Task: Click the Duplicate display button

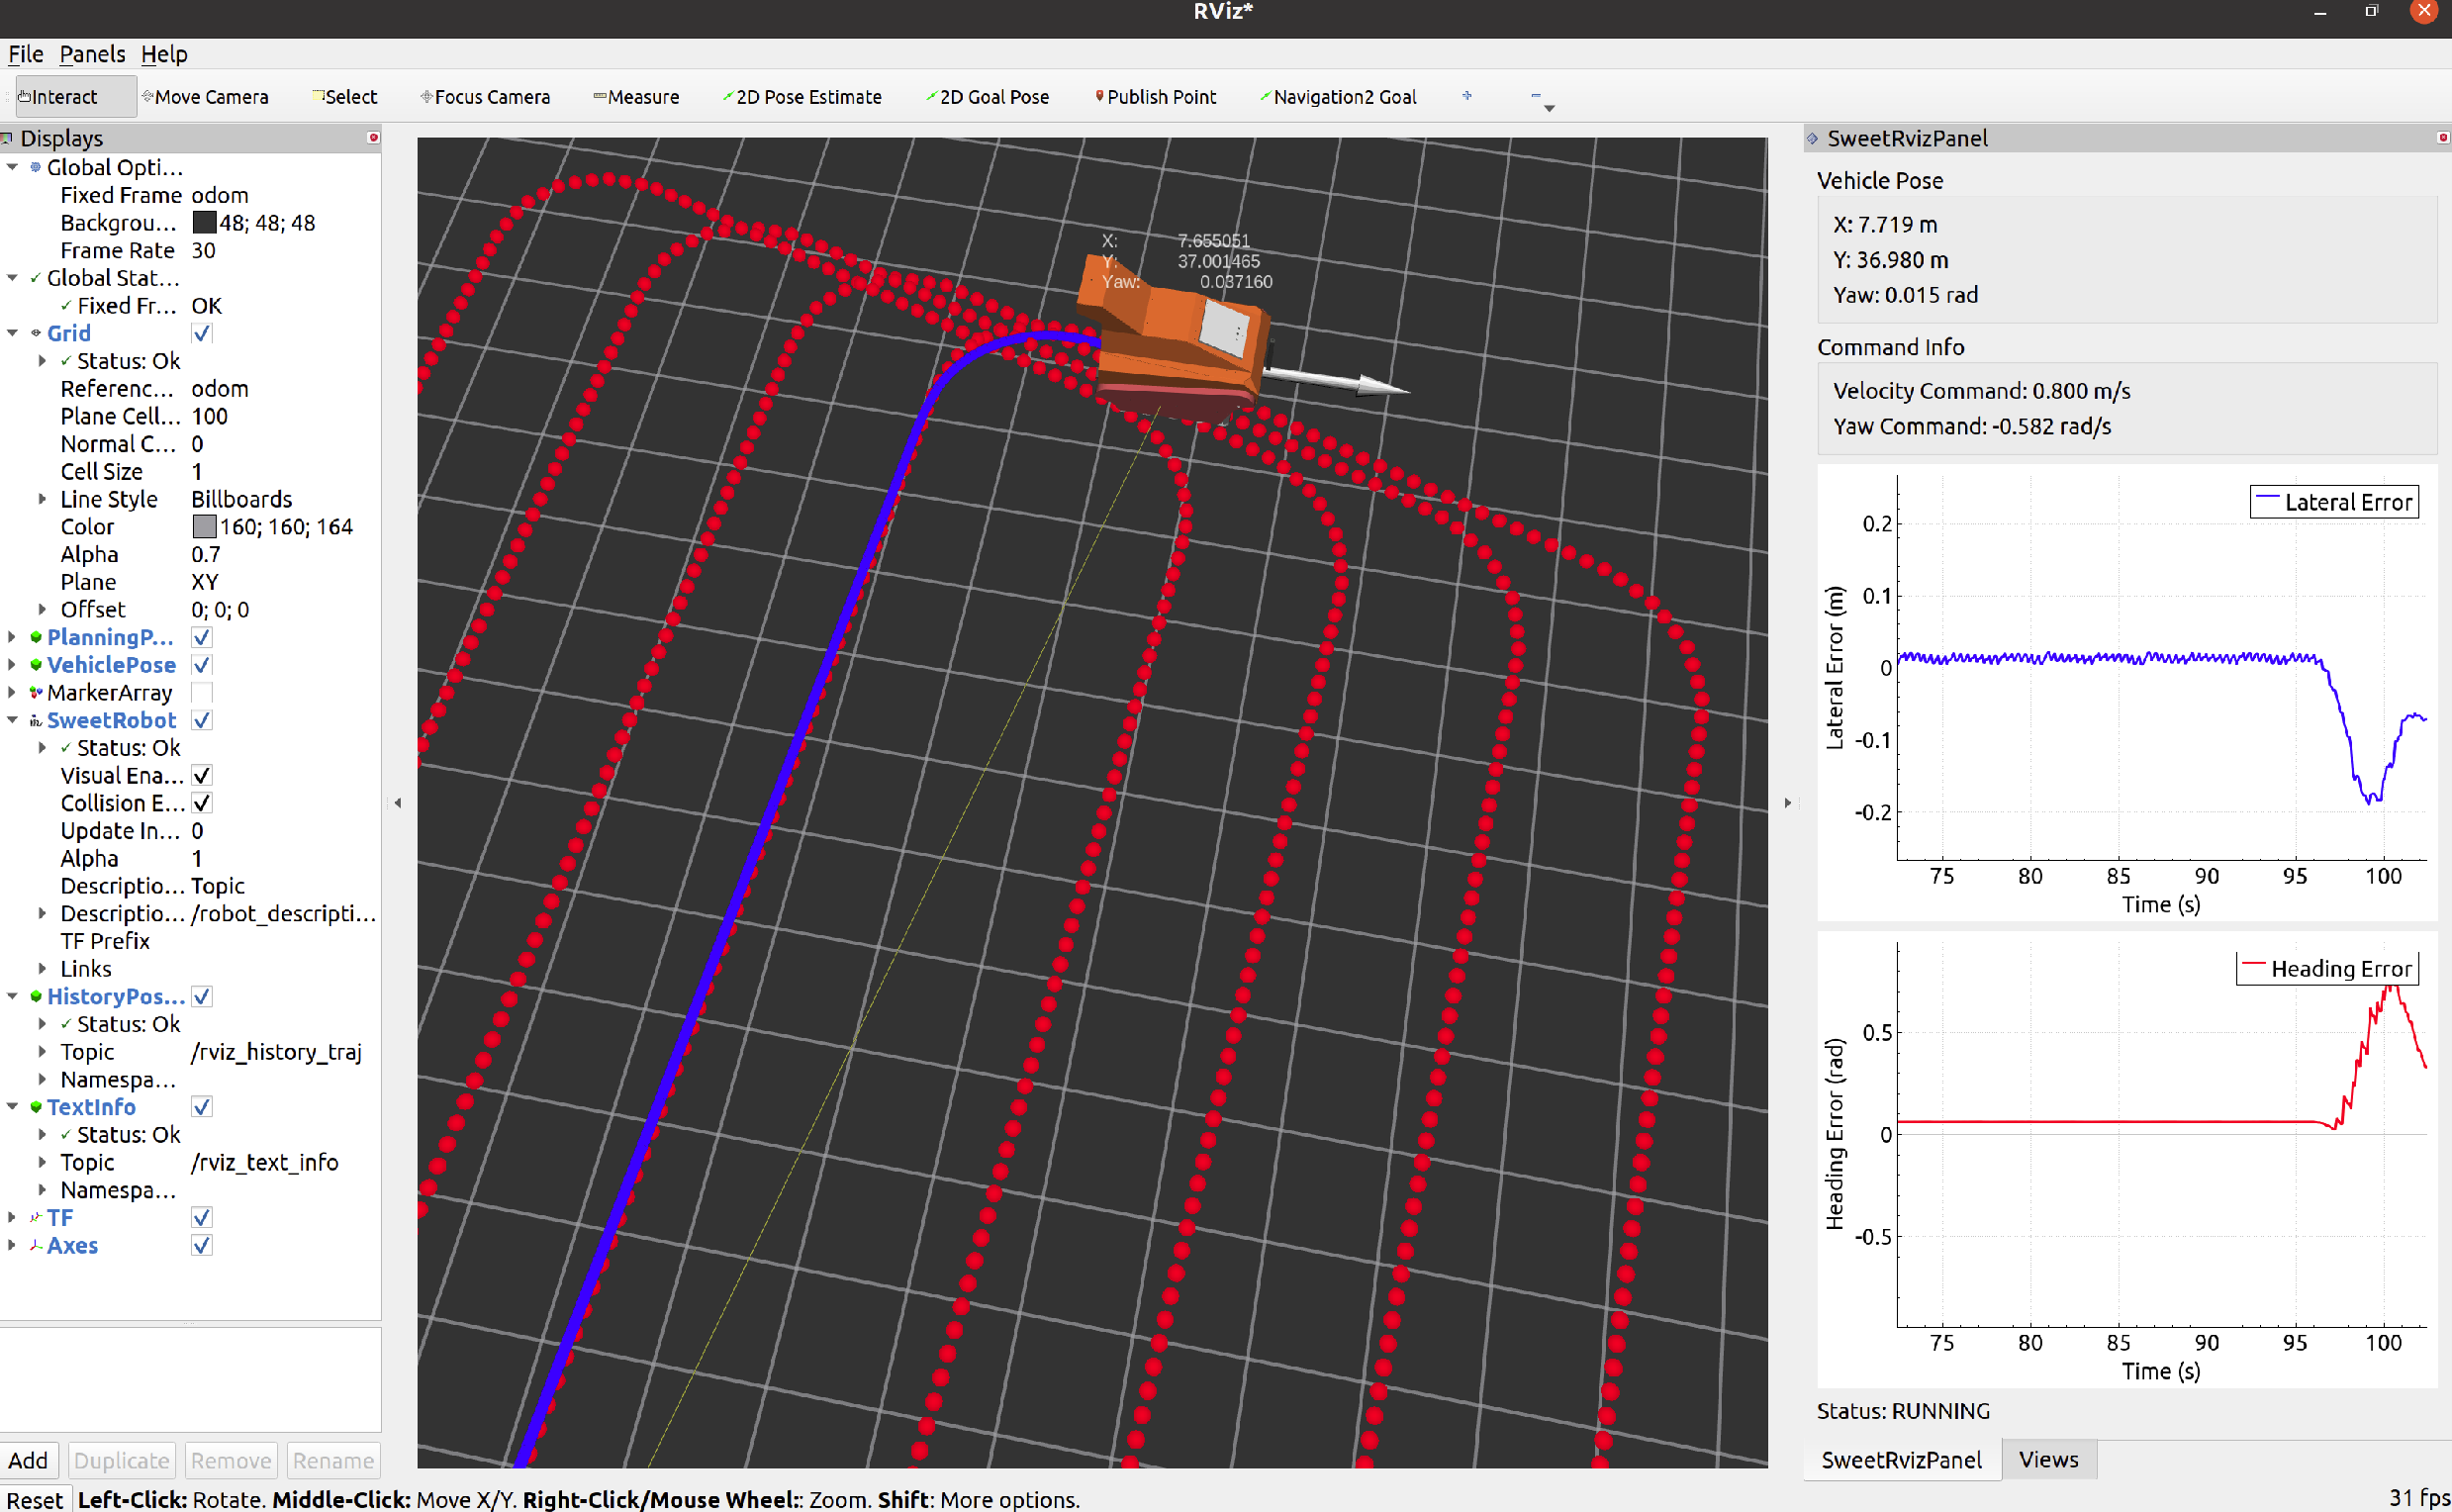Action: [x=122, y=1461]
